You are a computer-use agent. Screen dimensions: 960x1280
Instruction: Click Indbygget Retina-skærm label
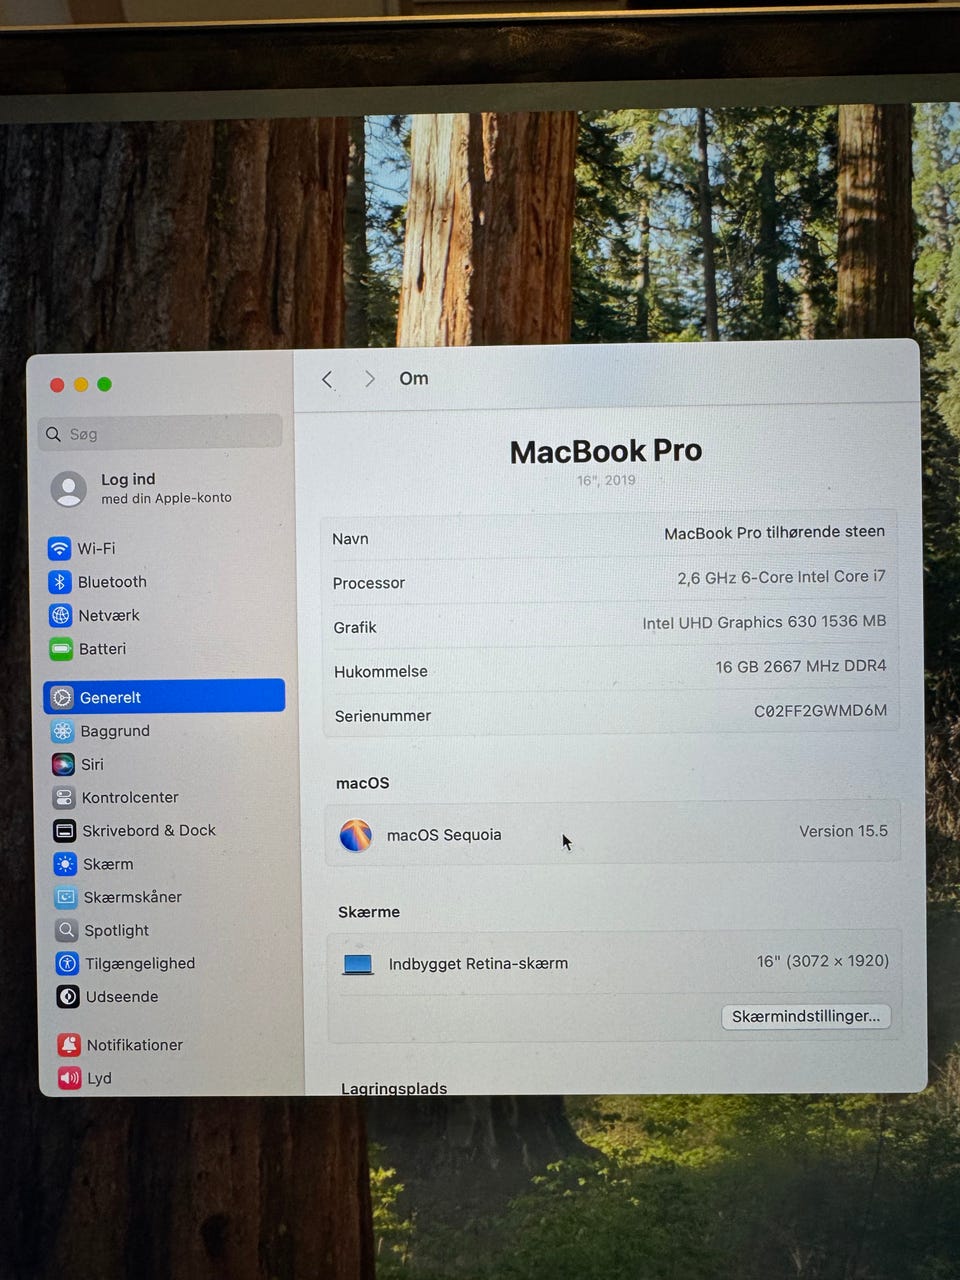(478, 964)
